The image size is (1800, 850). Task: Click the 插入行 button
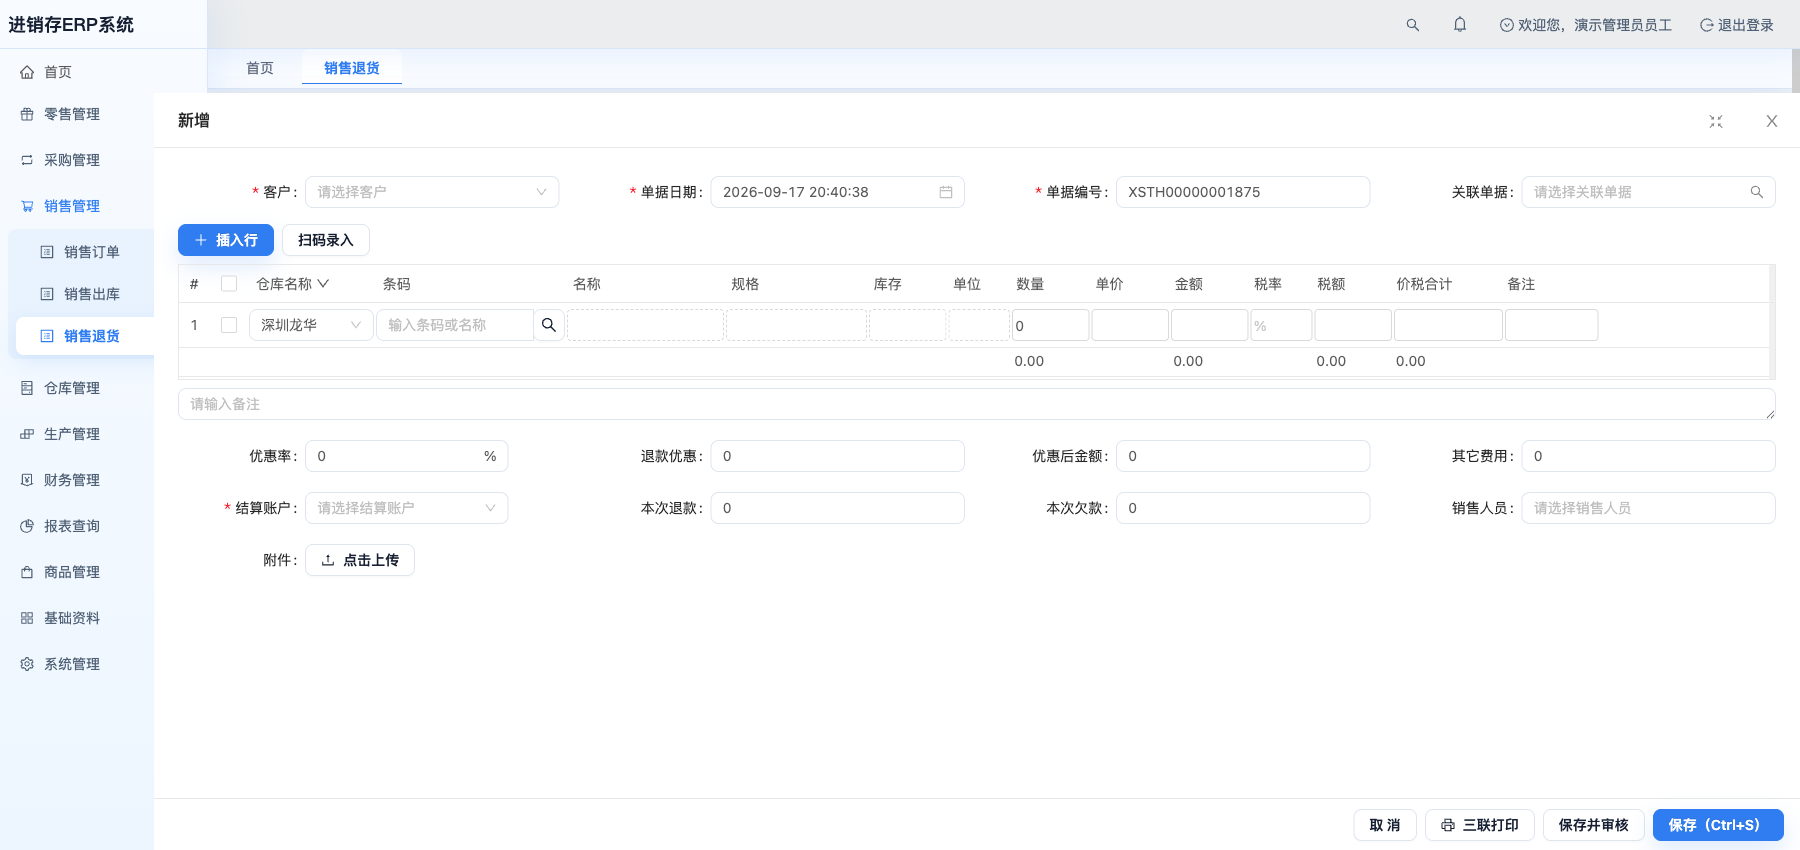pos(226,240)
